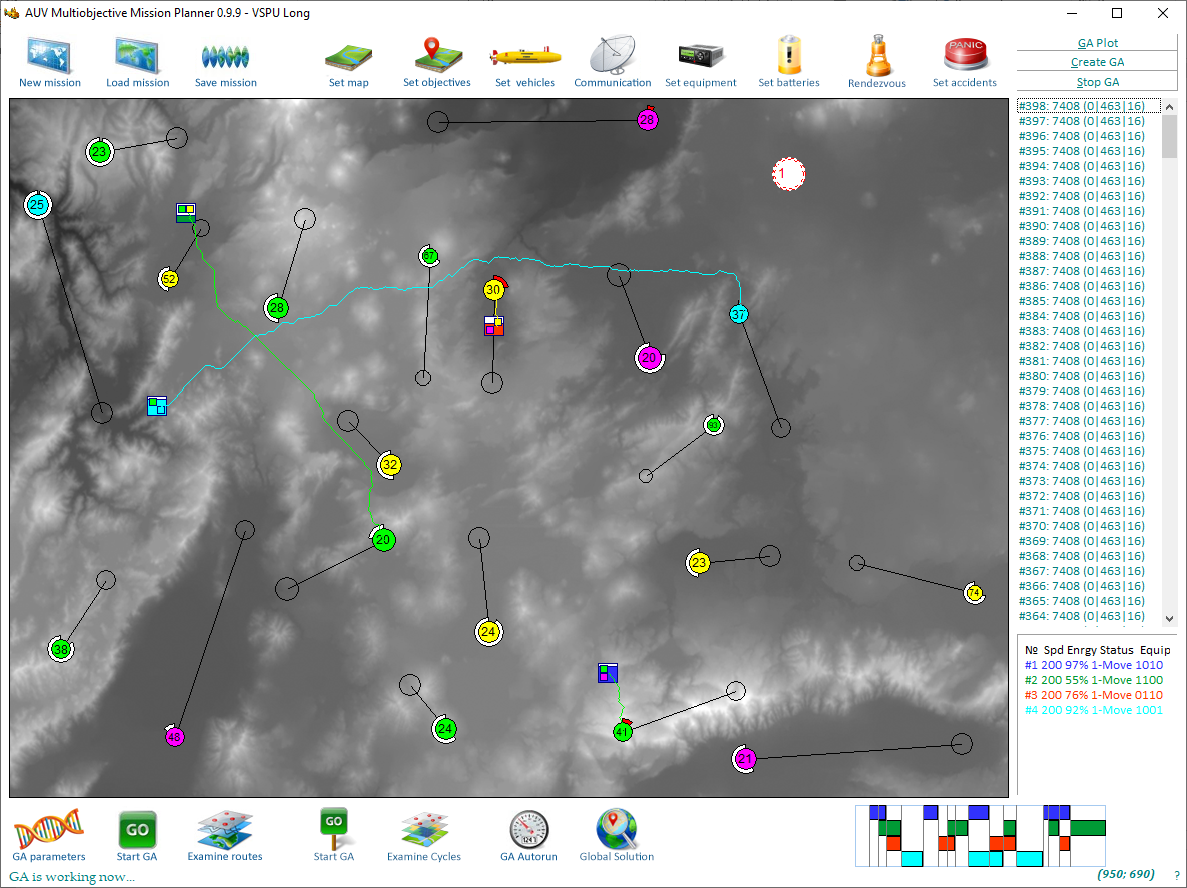Click the Set equipment icon

coord(700,56)
